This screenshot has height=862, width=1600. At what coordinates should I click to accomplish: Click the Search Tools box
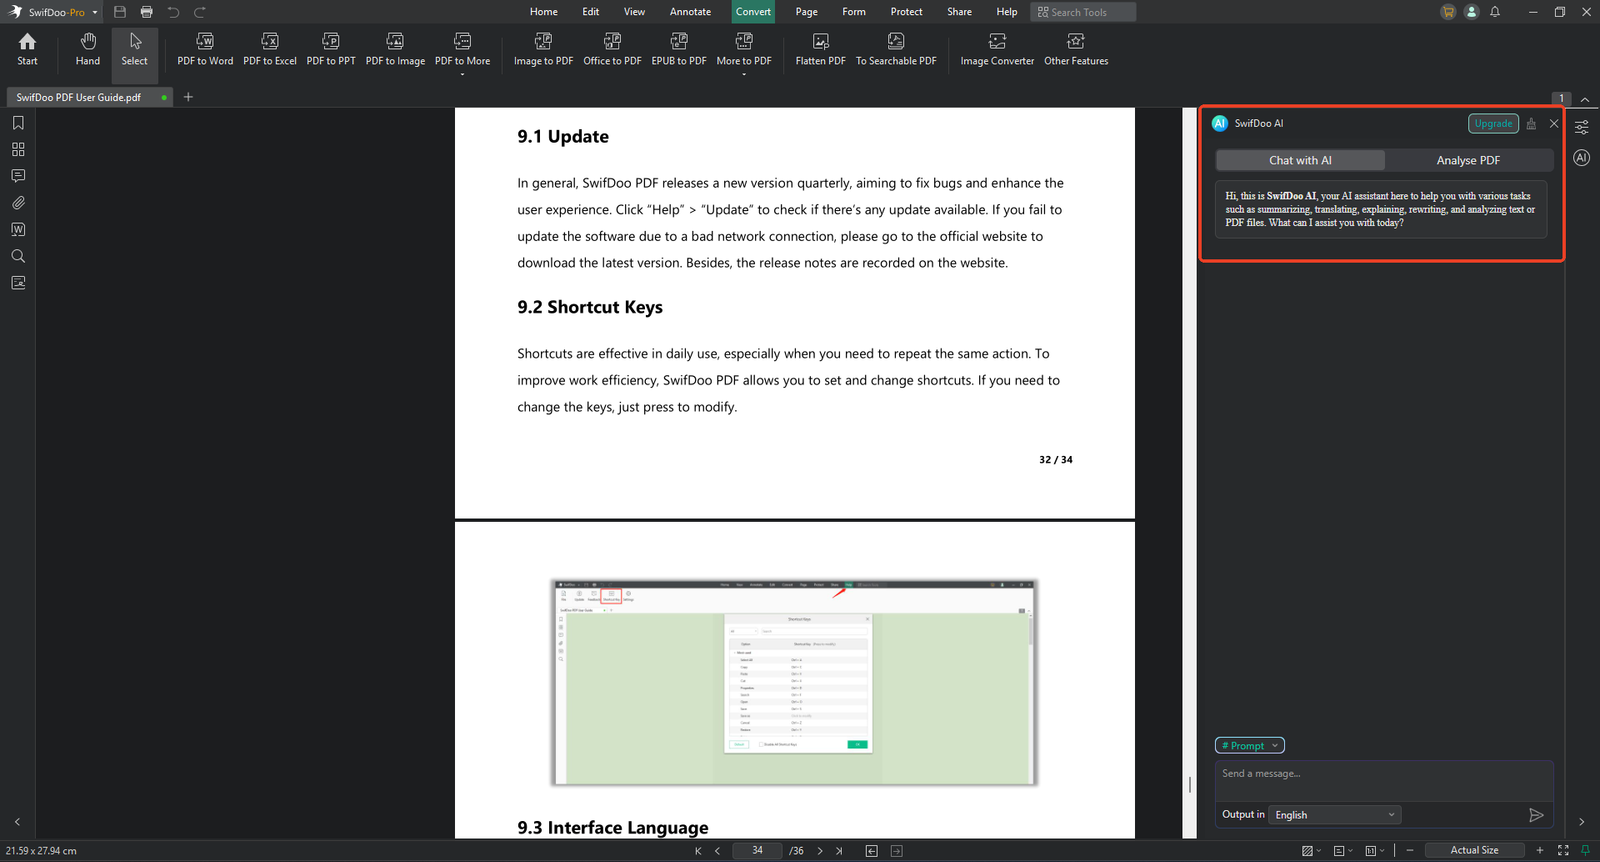(1084, 12)
